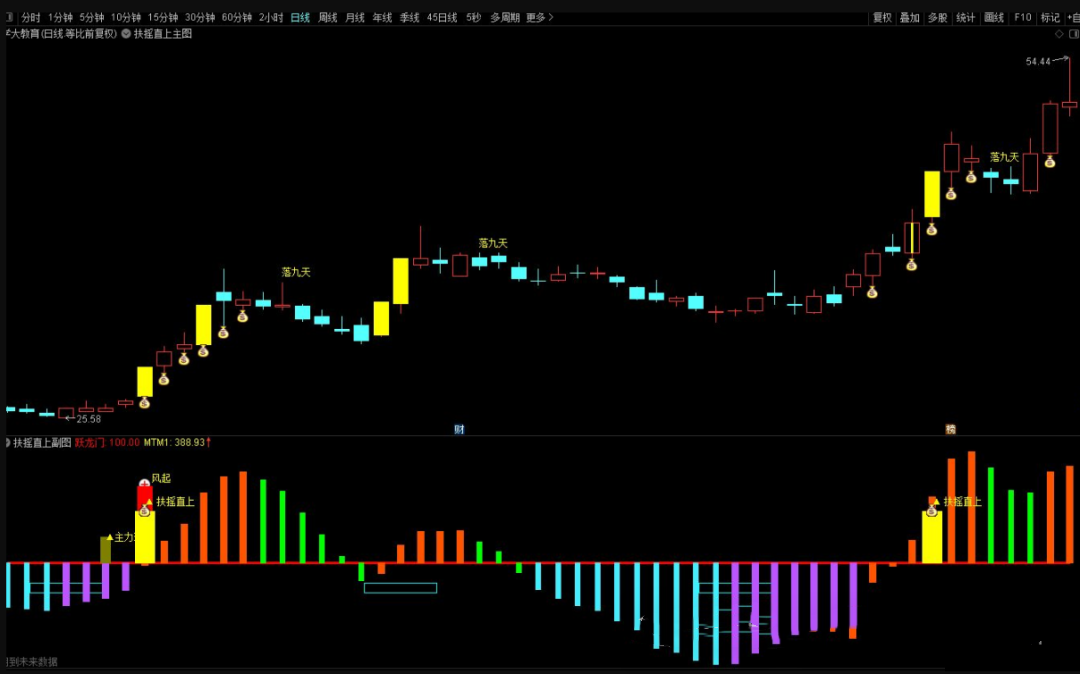Click the 多股 multi-stock button

(937, 17)
